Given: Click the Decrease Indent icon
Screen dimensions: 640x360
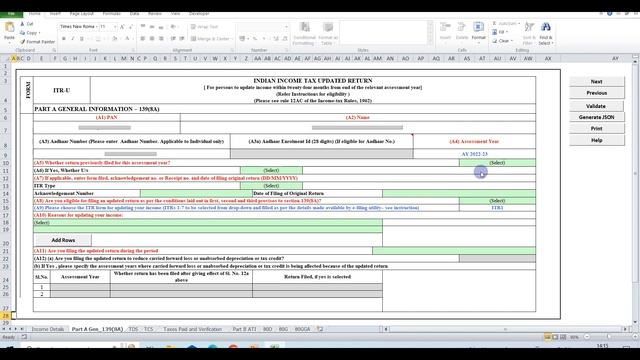Looking at the screenshot, I should [x=173, y=39].
